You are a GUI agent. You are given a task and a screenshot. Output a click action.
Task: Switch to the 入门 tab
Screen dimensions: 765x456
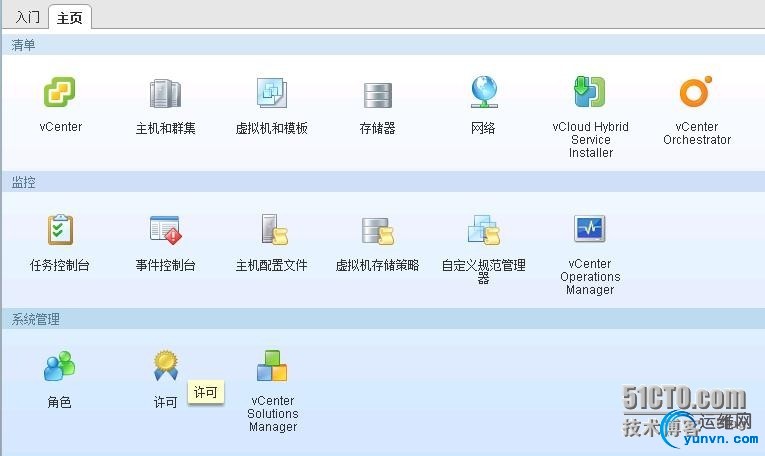27,18
